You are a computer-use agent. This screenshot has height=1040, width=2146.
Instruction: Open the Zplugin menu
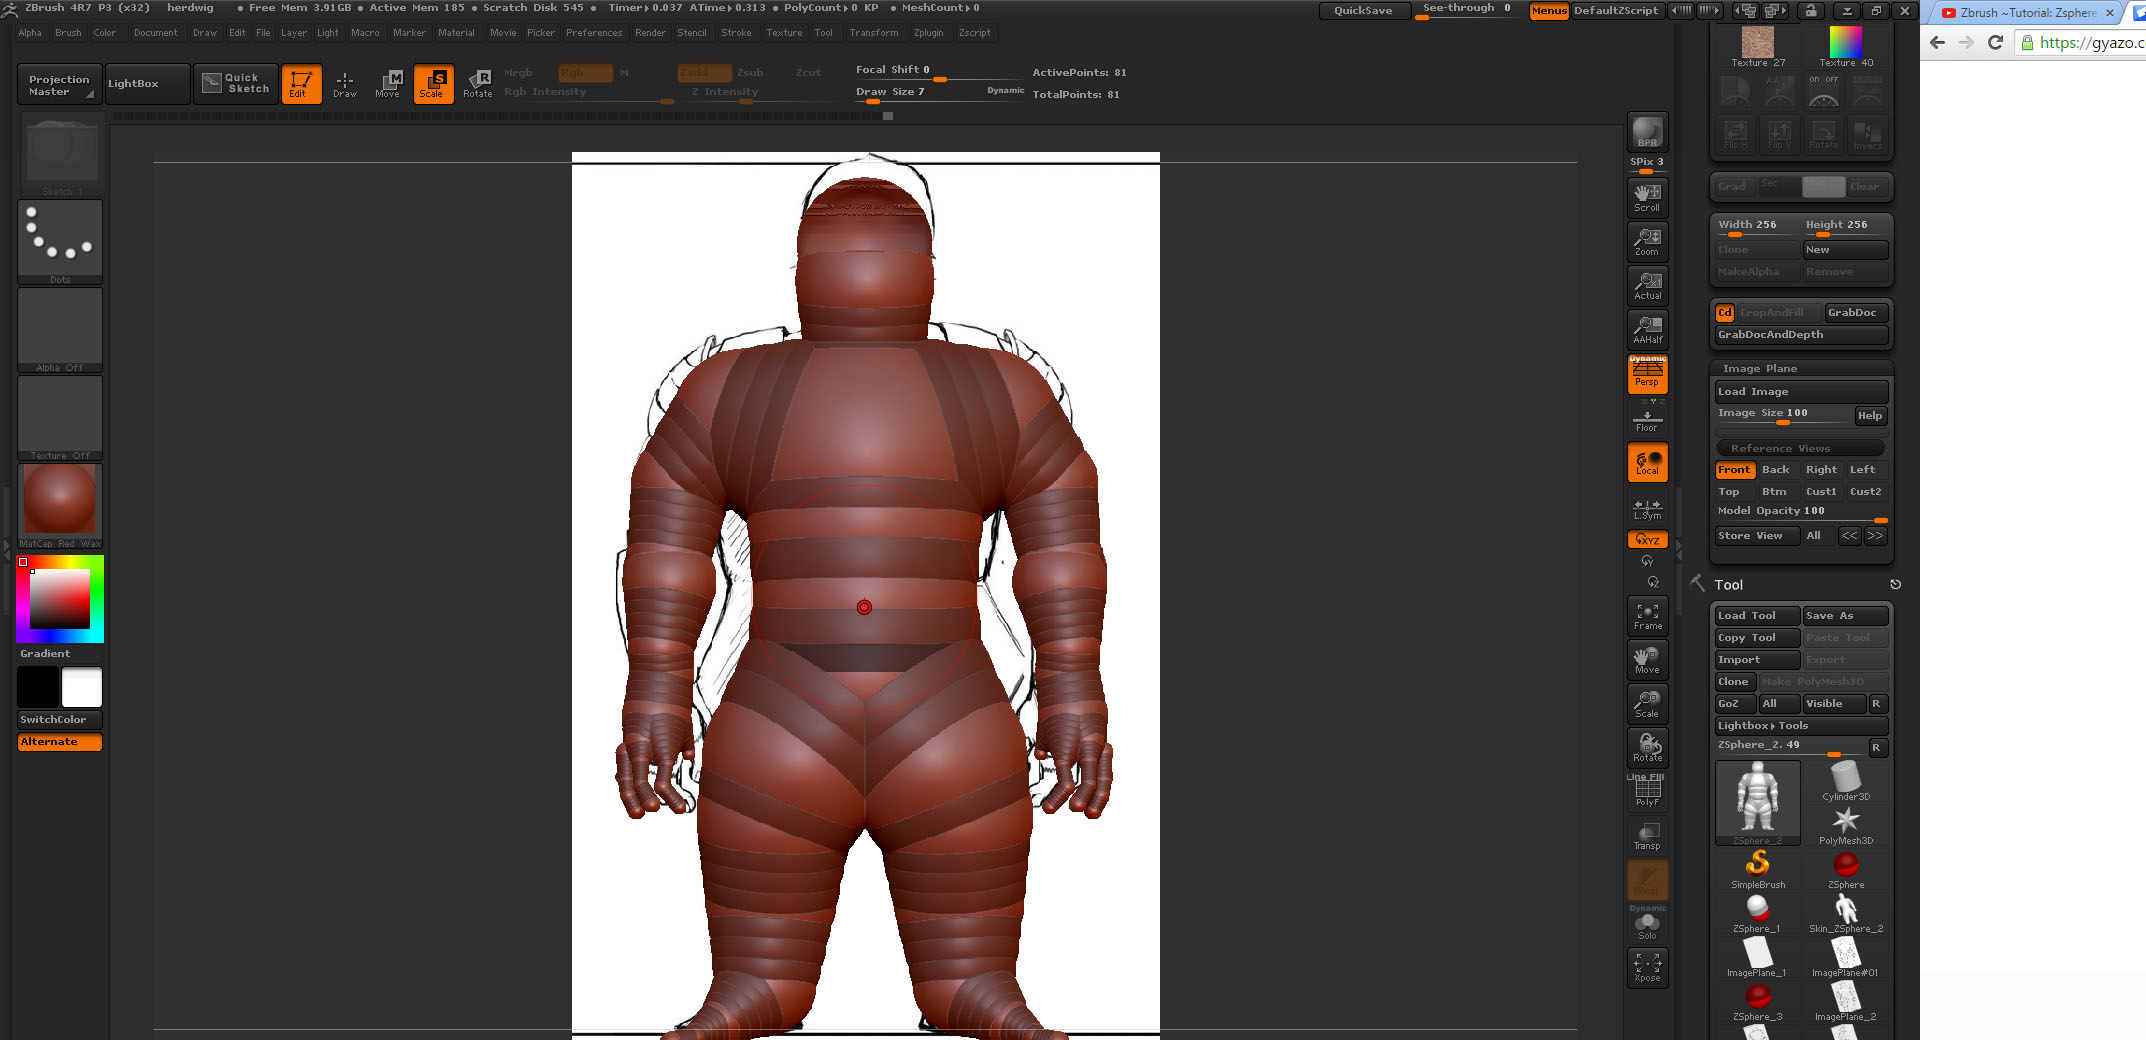(928, 33)
